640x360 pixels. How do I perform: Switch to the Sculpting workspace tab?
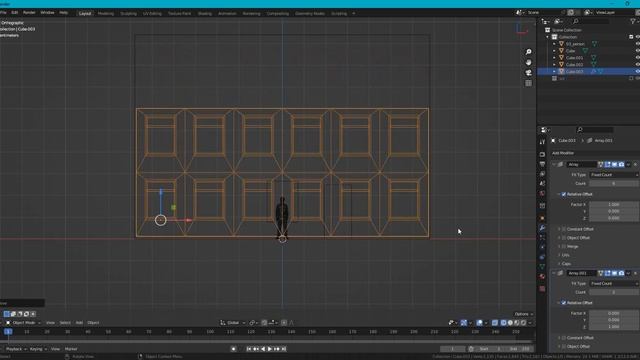coord(128,13)
